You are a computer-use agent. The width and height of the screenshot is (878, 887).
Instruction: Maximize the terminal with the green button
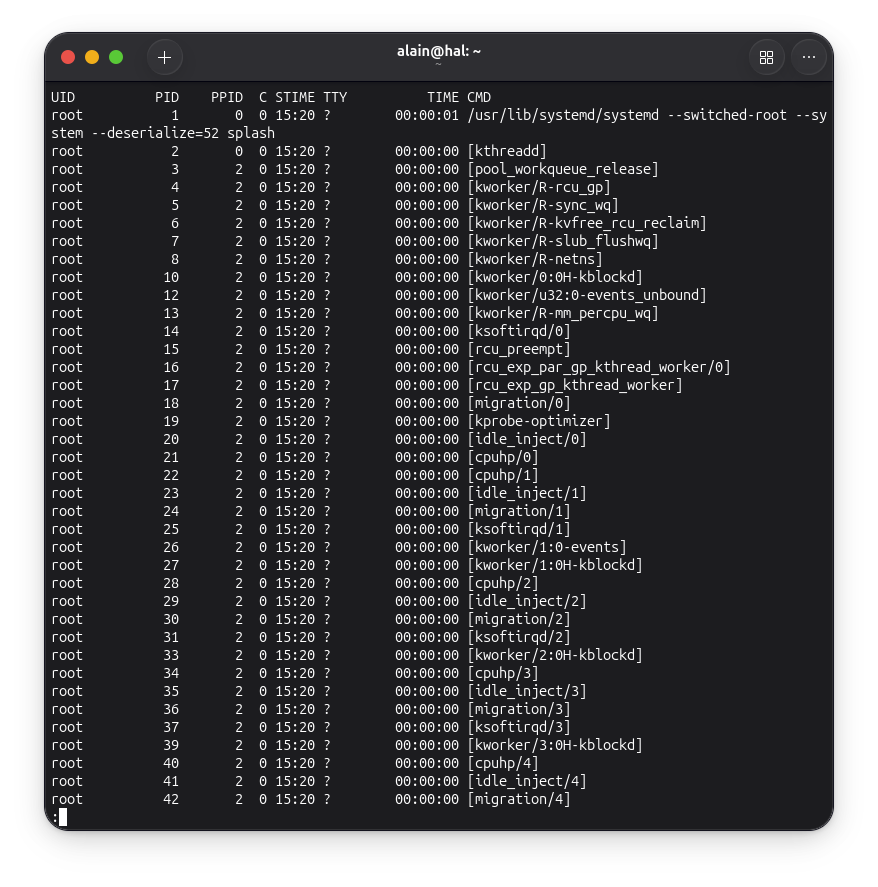116,57
